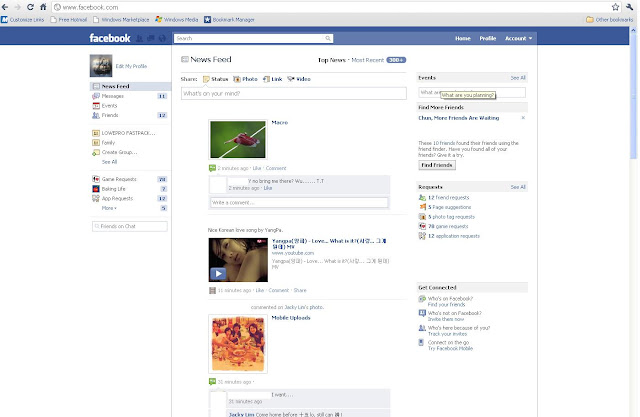
Task: Open 12 application requests link
Action: click(453, 236)
